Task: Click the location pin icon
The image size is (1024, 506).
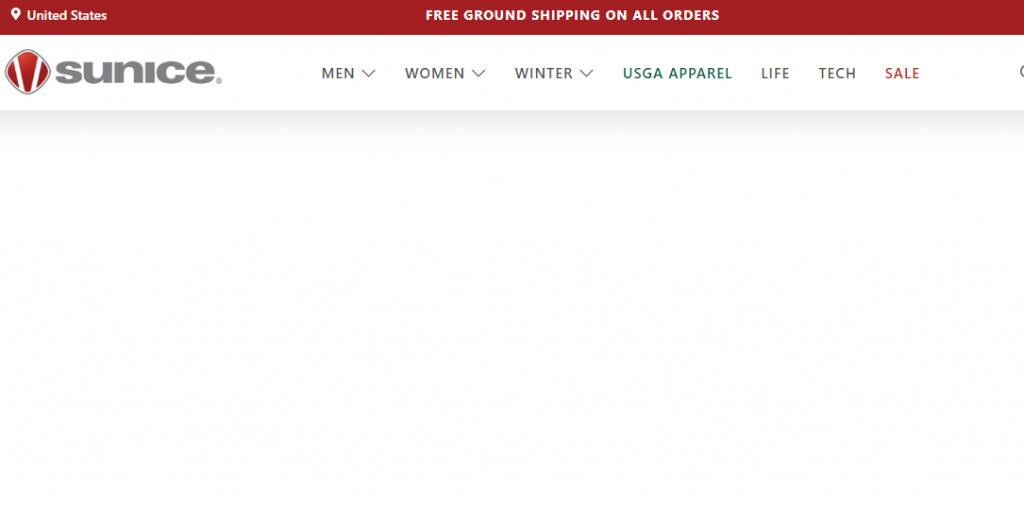Action: click(16, 14)
